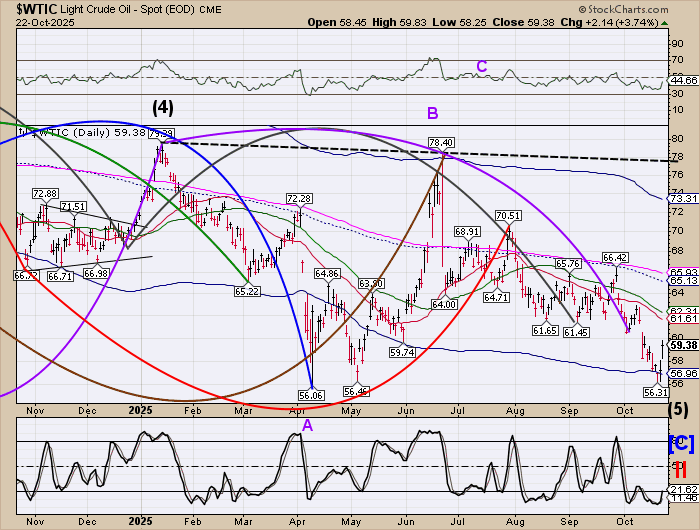Click the purple wave B label
The image size is (700, 530).
pos(432,112)
